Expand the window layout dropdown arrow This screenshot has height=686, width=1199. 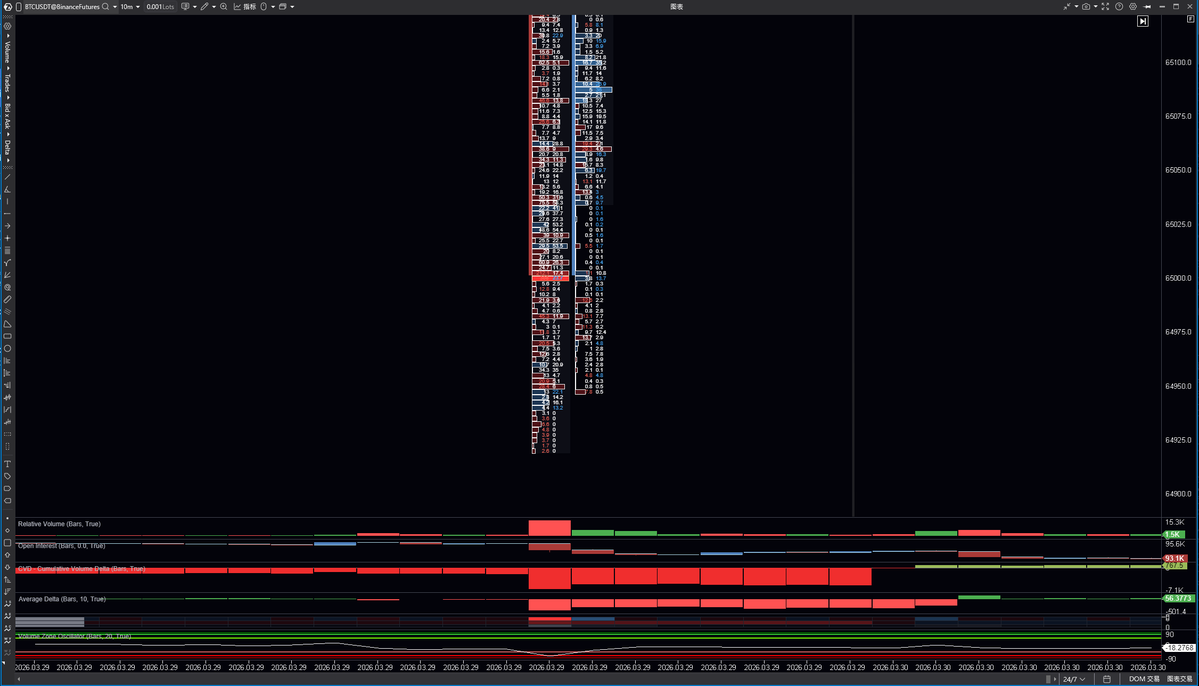pyautogui.click(x=292, y=7)
